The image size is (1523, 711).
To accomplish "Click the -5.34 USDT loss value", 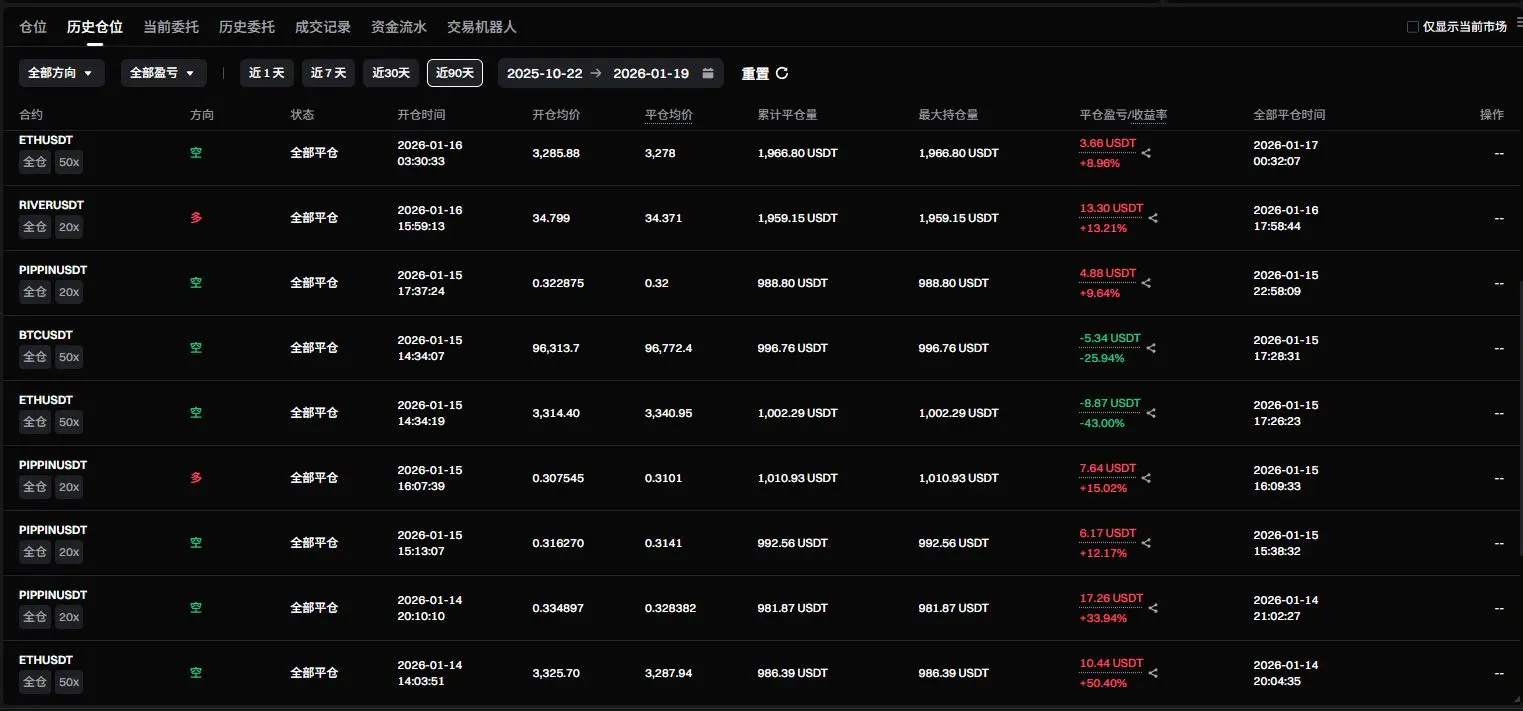I will [1110, 338].
